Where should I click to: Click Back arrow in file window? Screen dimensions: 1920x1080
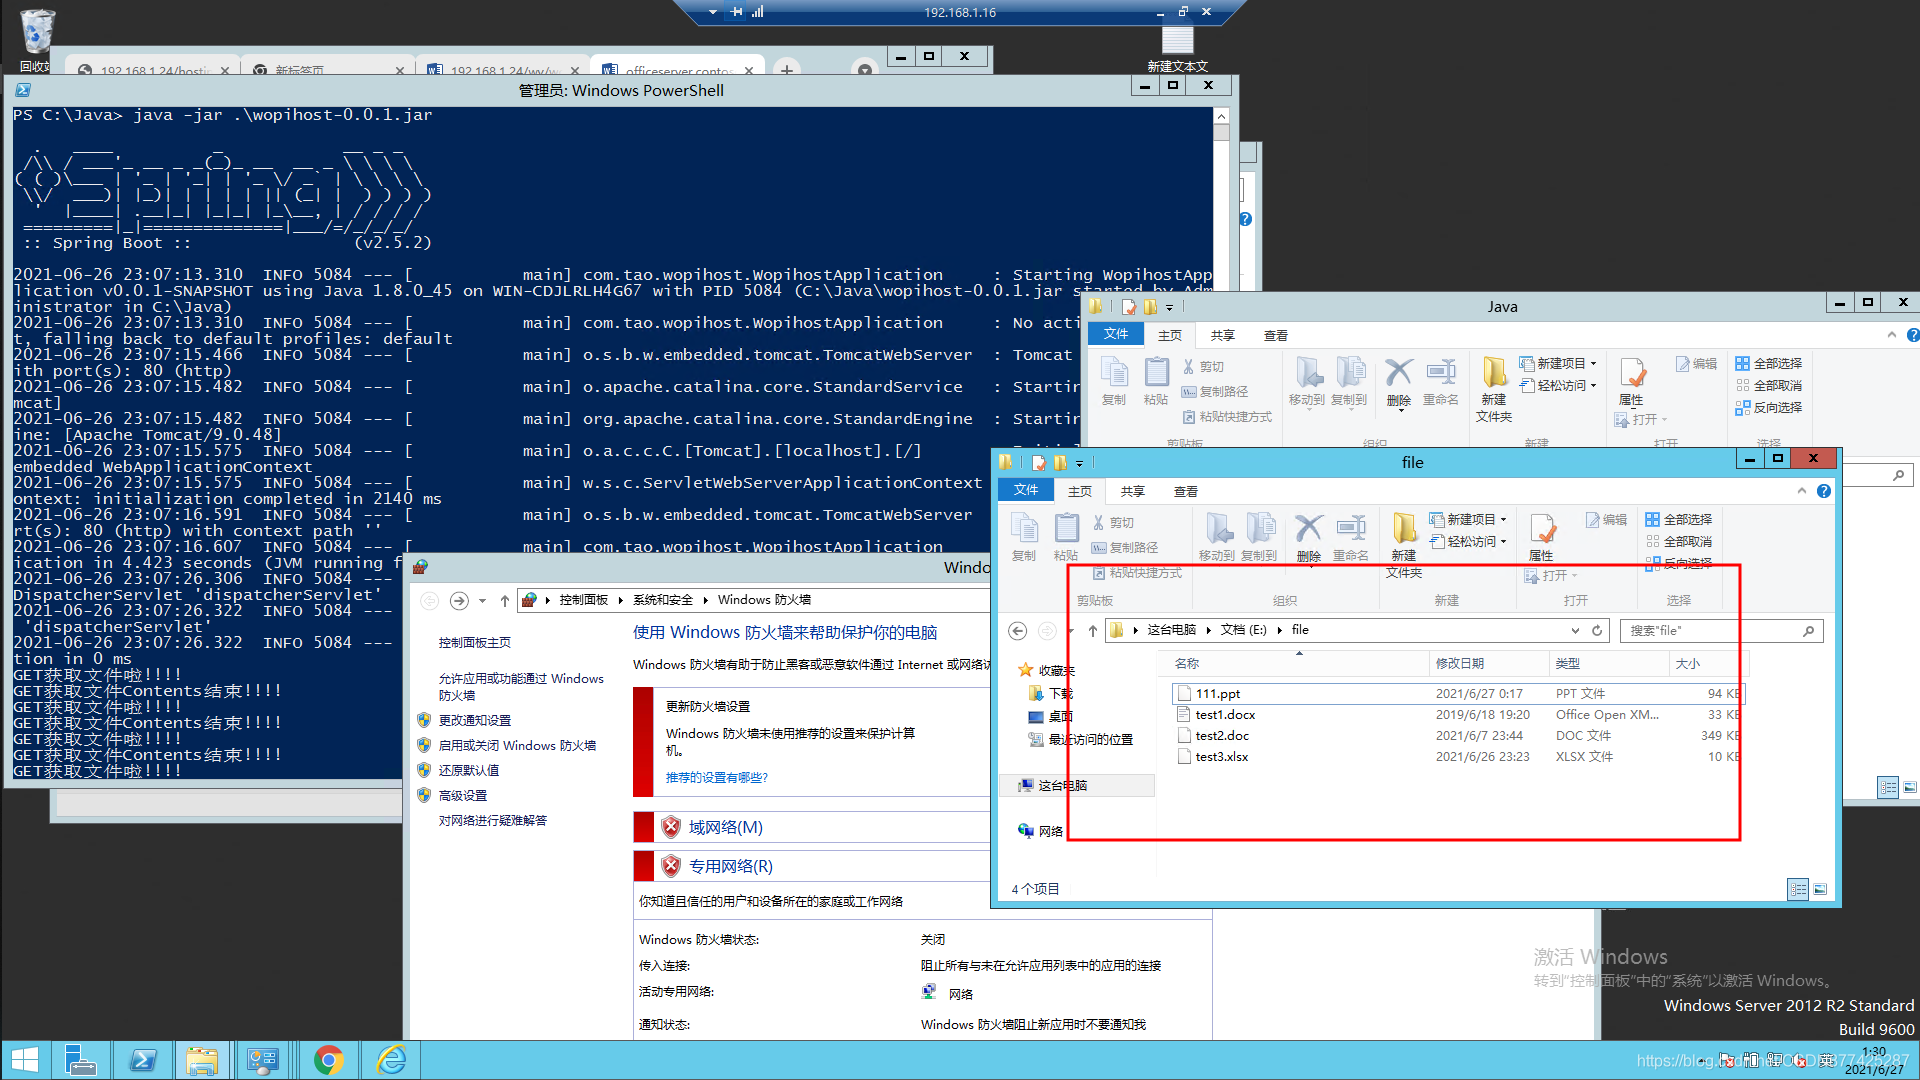pos(1017,630)
